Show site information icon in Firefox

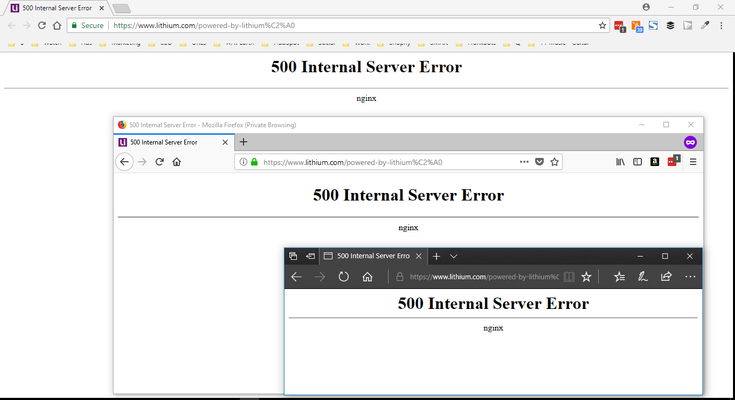[x=243, y=162]
